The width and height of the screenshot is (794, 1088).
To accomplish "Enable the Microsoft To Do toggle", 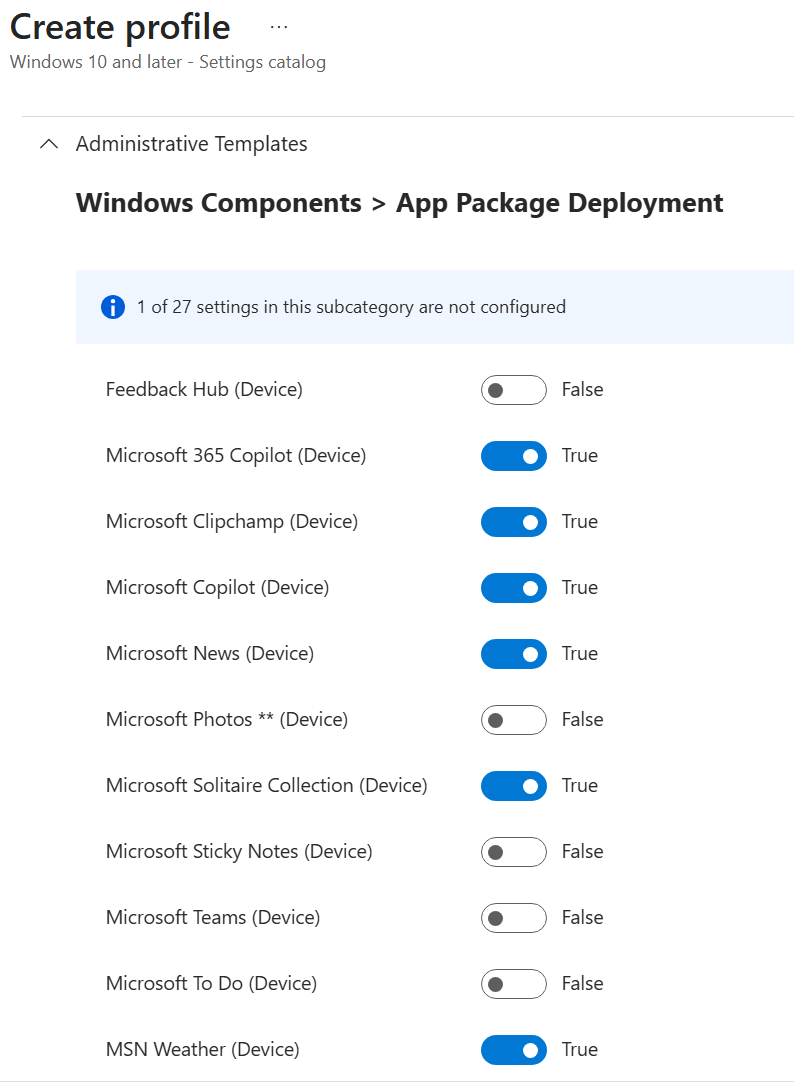I will click(513, 984).
